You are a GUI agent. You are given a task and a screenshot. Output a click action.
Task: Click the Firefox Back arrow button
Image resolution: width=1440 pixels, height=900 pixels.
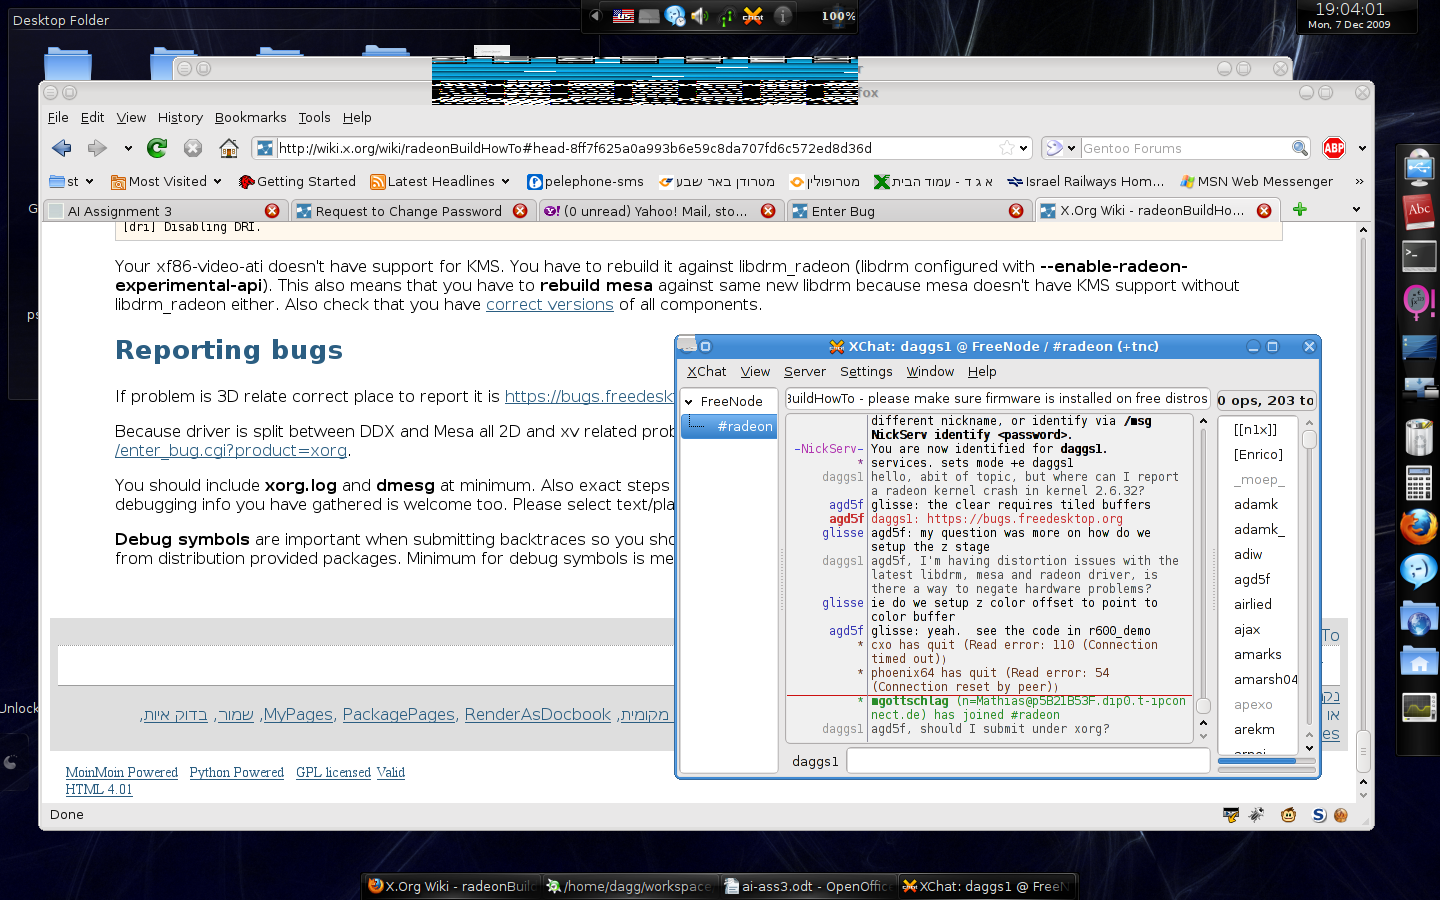click(62, 148)
